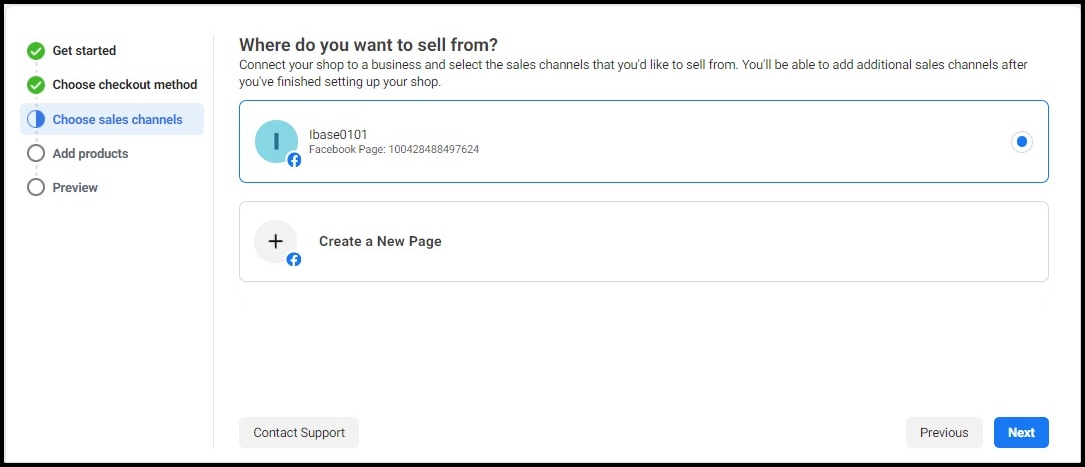Click the green checkmark beside Choose checkout method
The height and width of the screenshot is (467, 1085).
pos(36,85)
